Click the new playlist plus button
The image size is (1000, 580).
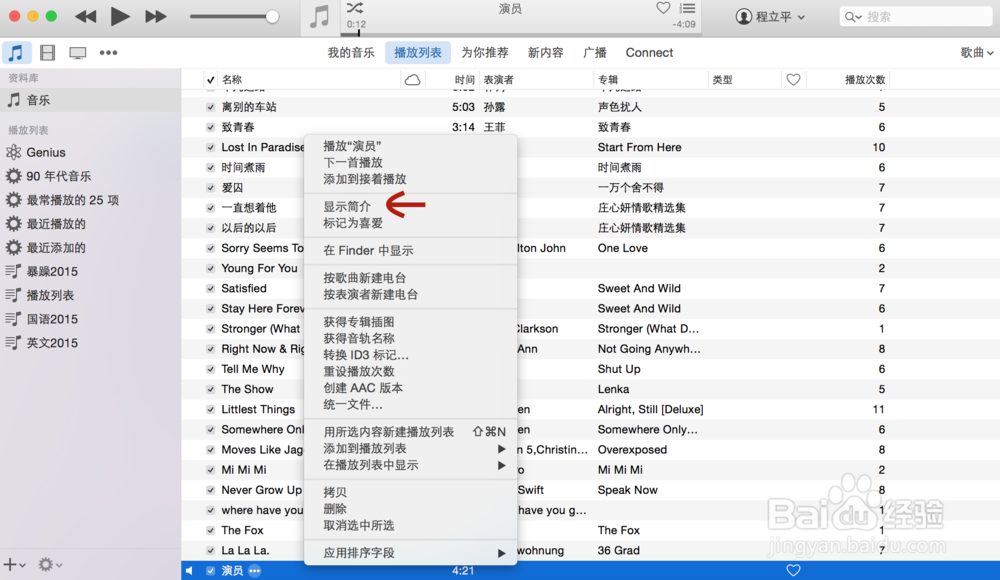click(12, 564)
